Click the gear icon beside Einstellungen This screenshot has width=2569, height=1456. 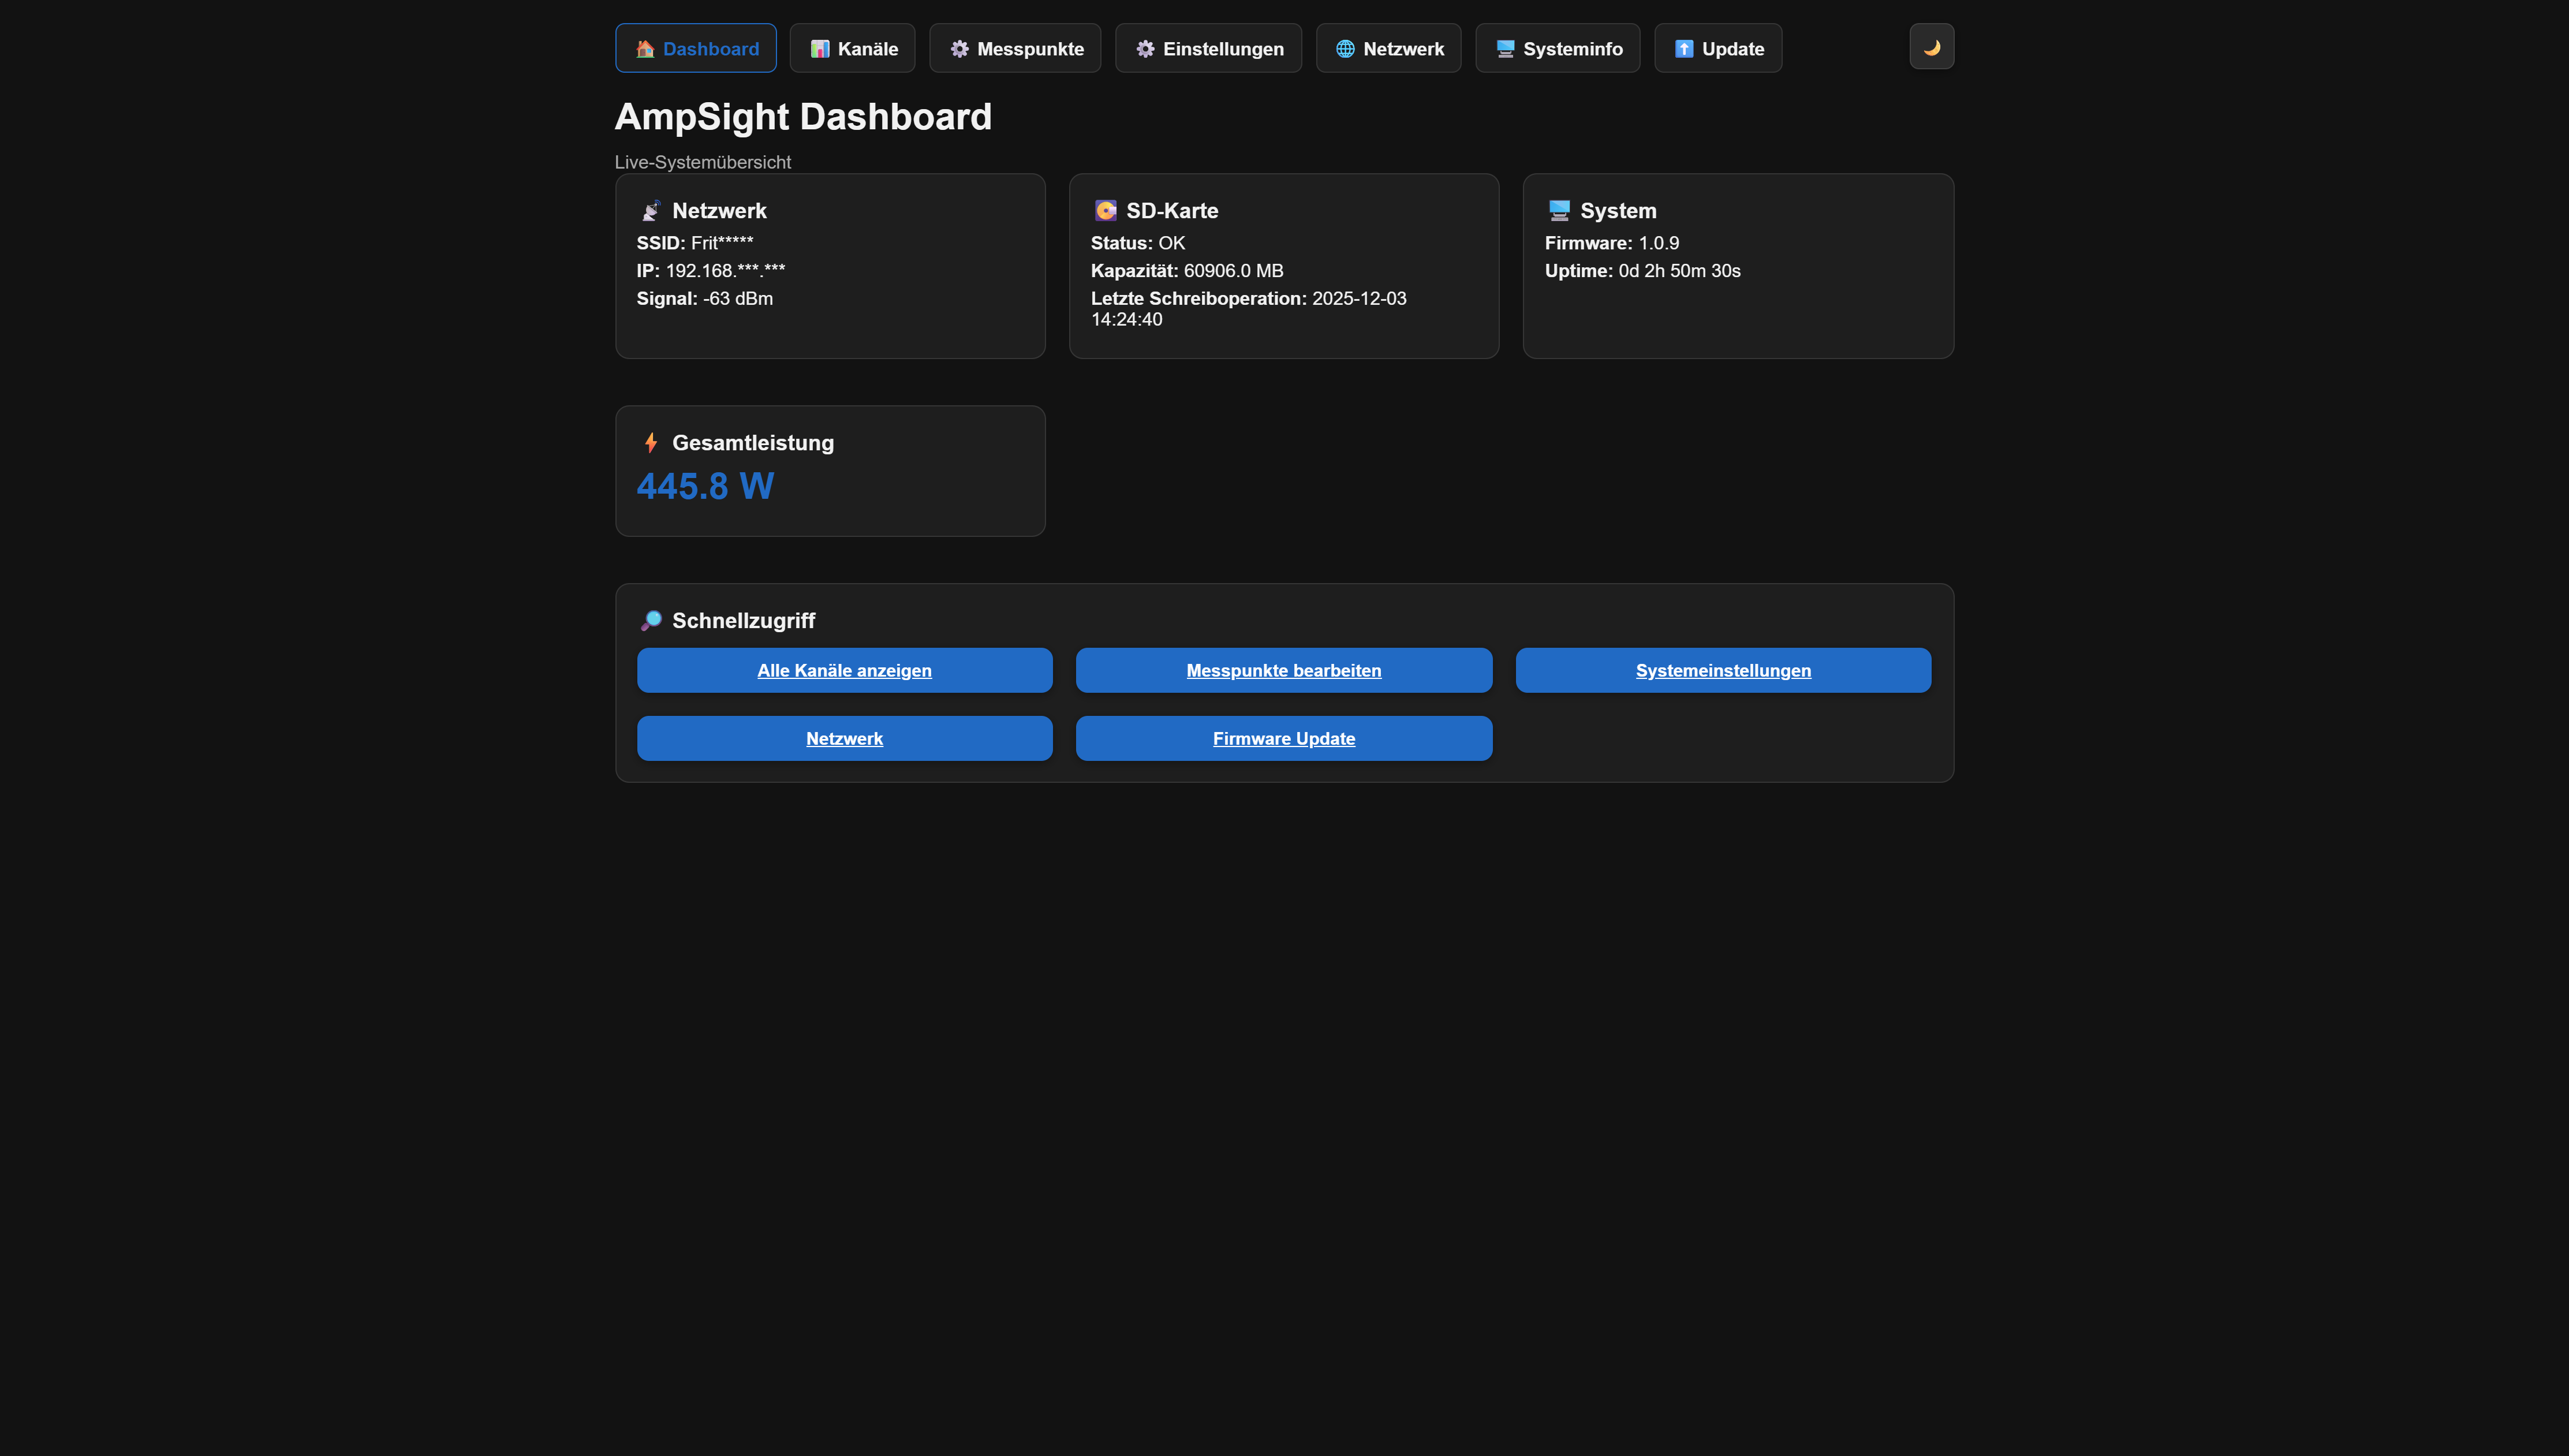[1146, 48]
